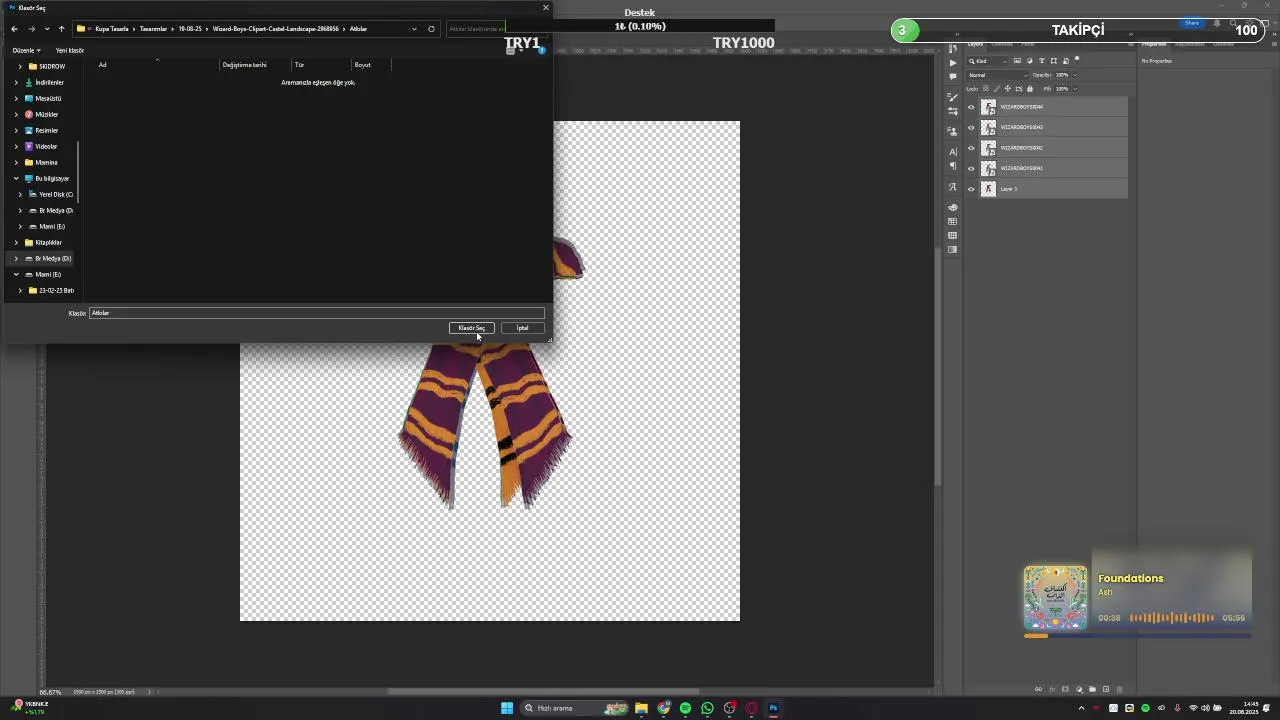The width and height of the screenshot is (1280, 720).
Task: Expand Müzikler tree node
Action: click(16, 114)
